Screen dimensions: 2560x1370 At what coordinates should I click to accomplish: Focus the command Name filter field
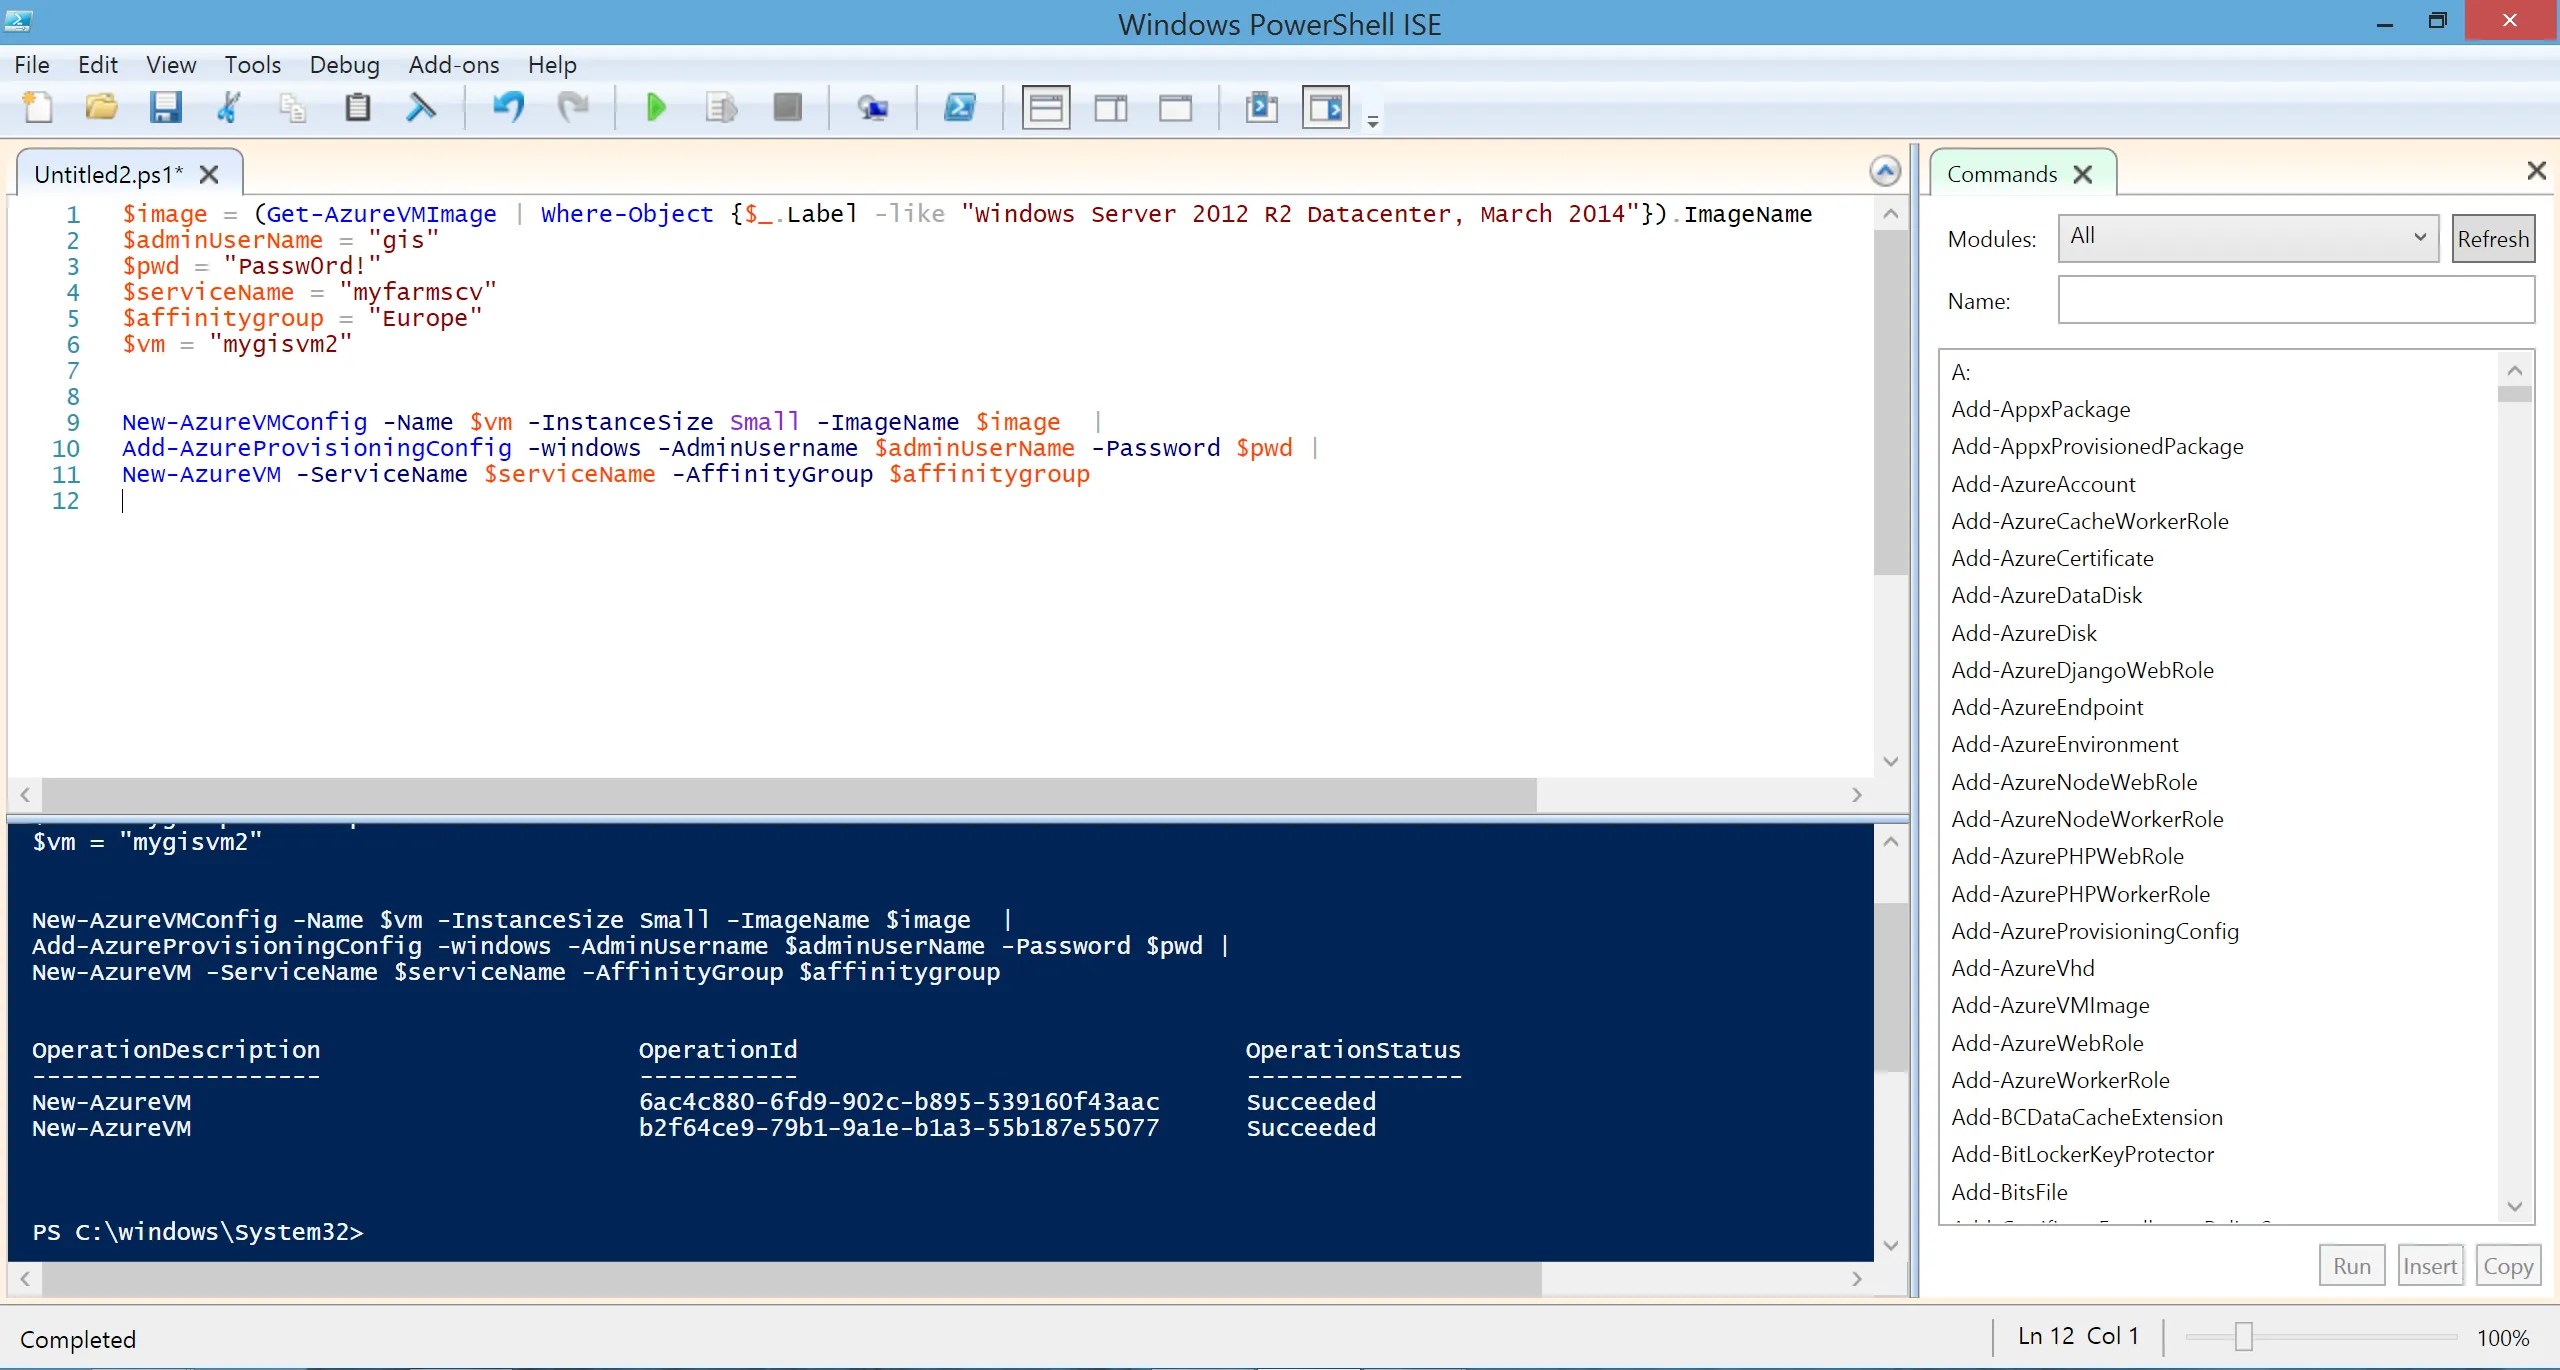pyautogui.click(x=2296, y=300)
